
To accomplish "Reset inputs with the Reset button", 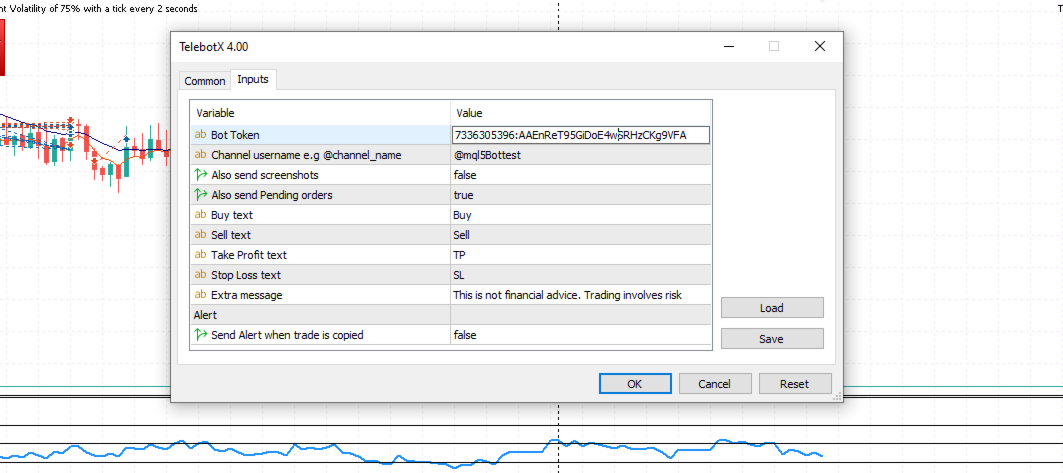I will [x=795, y=384].
